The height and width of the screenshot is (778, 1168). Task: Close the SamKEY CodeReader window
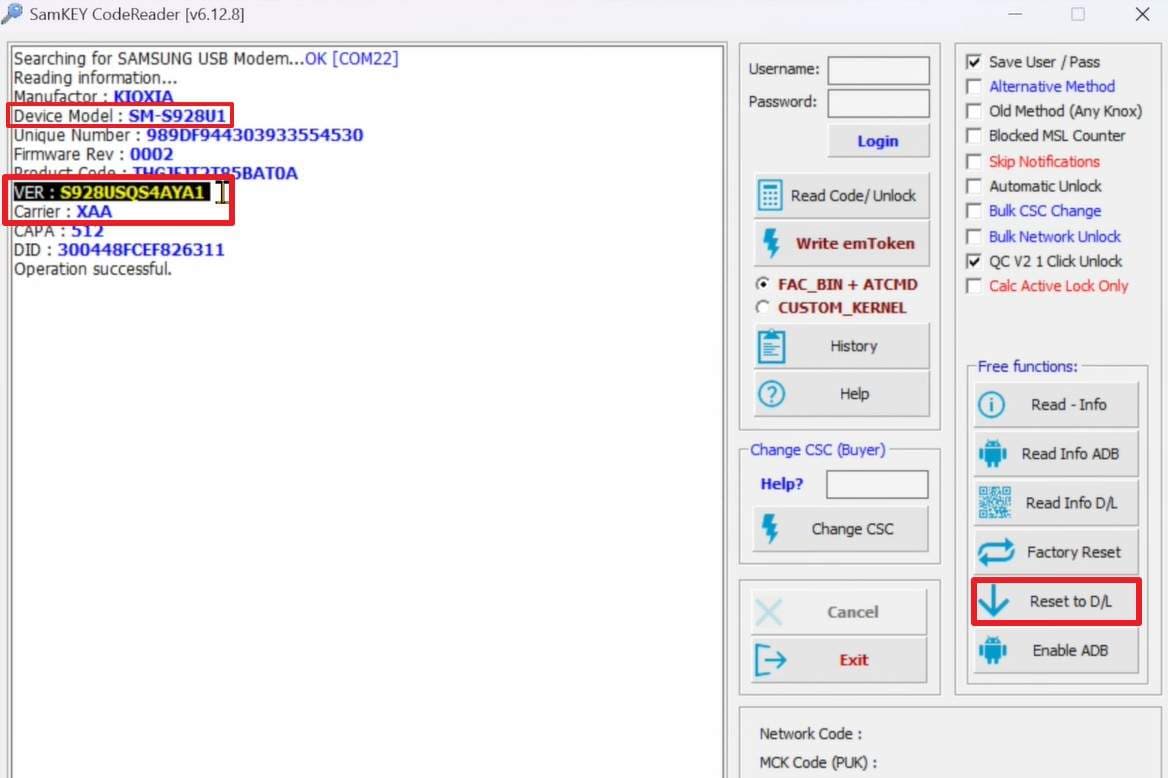[1142, 14]
